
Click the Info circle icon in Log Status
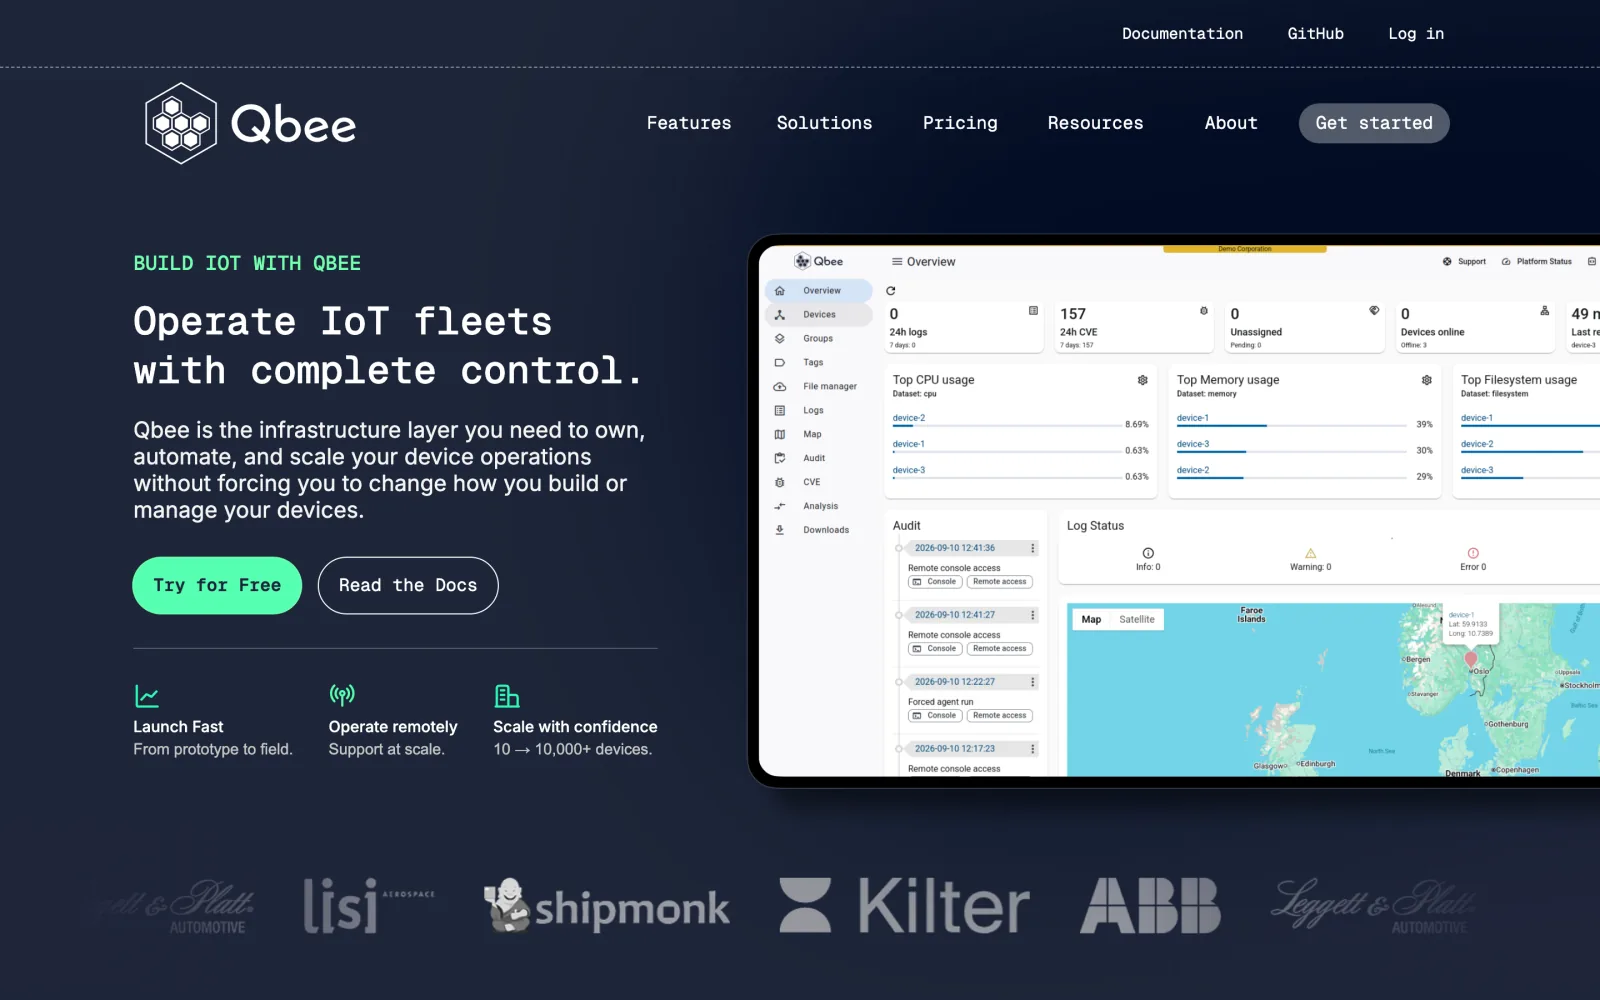[1148, 554]
